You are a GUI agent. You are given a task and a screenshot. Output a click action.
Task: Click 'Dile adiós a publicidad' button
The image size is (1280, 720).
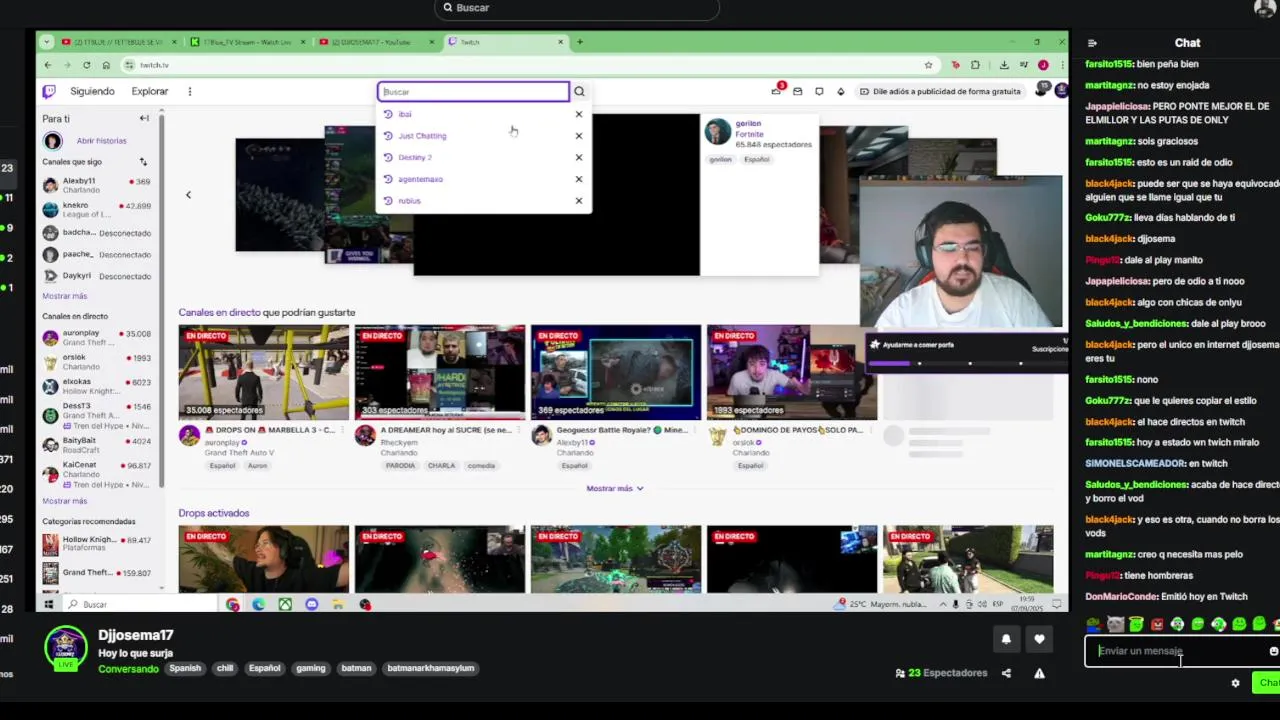(939, 91)
